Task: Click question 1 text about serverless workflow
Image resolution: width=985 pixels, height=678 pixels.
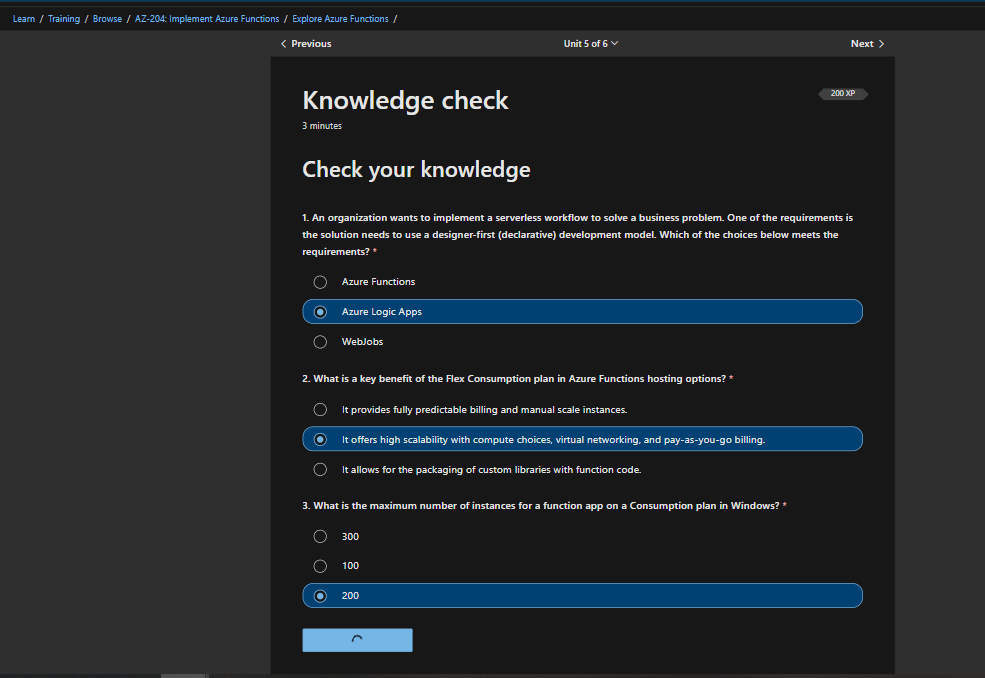Action: click(577, 234)
